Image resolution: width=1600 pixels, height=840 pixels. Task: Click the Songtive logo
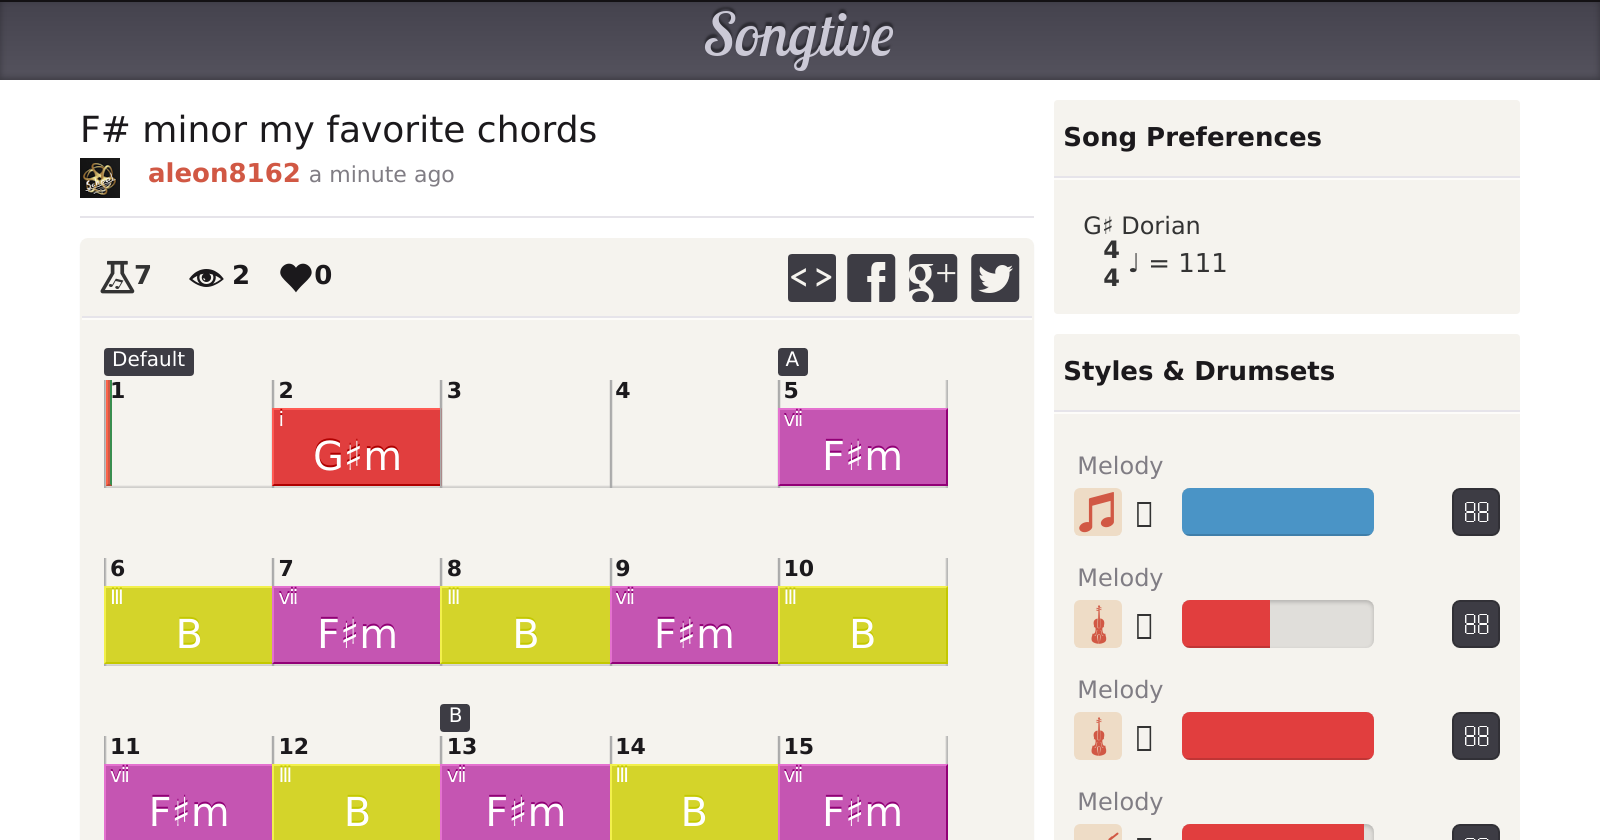(x=799, y=38)
